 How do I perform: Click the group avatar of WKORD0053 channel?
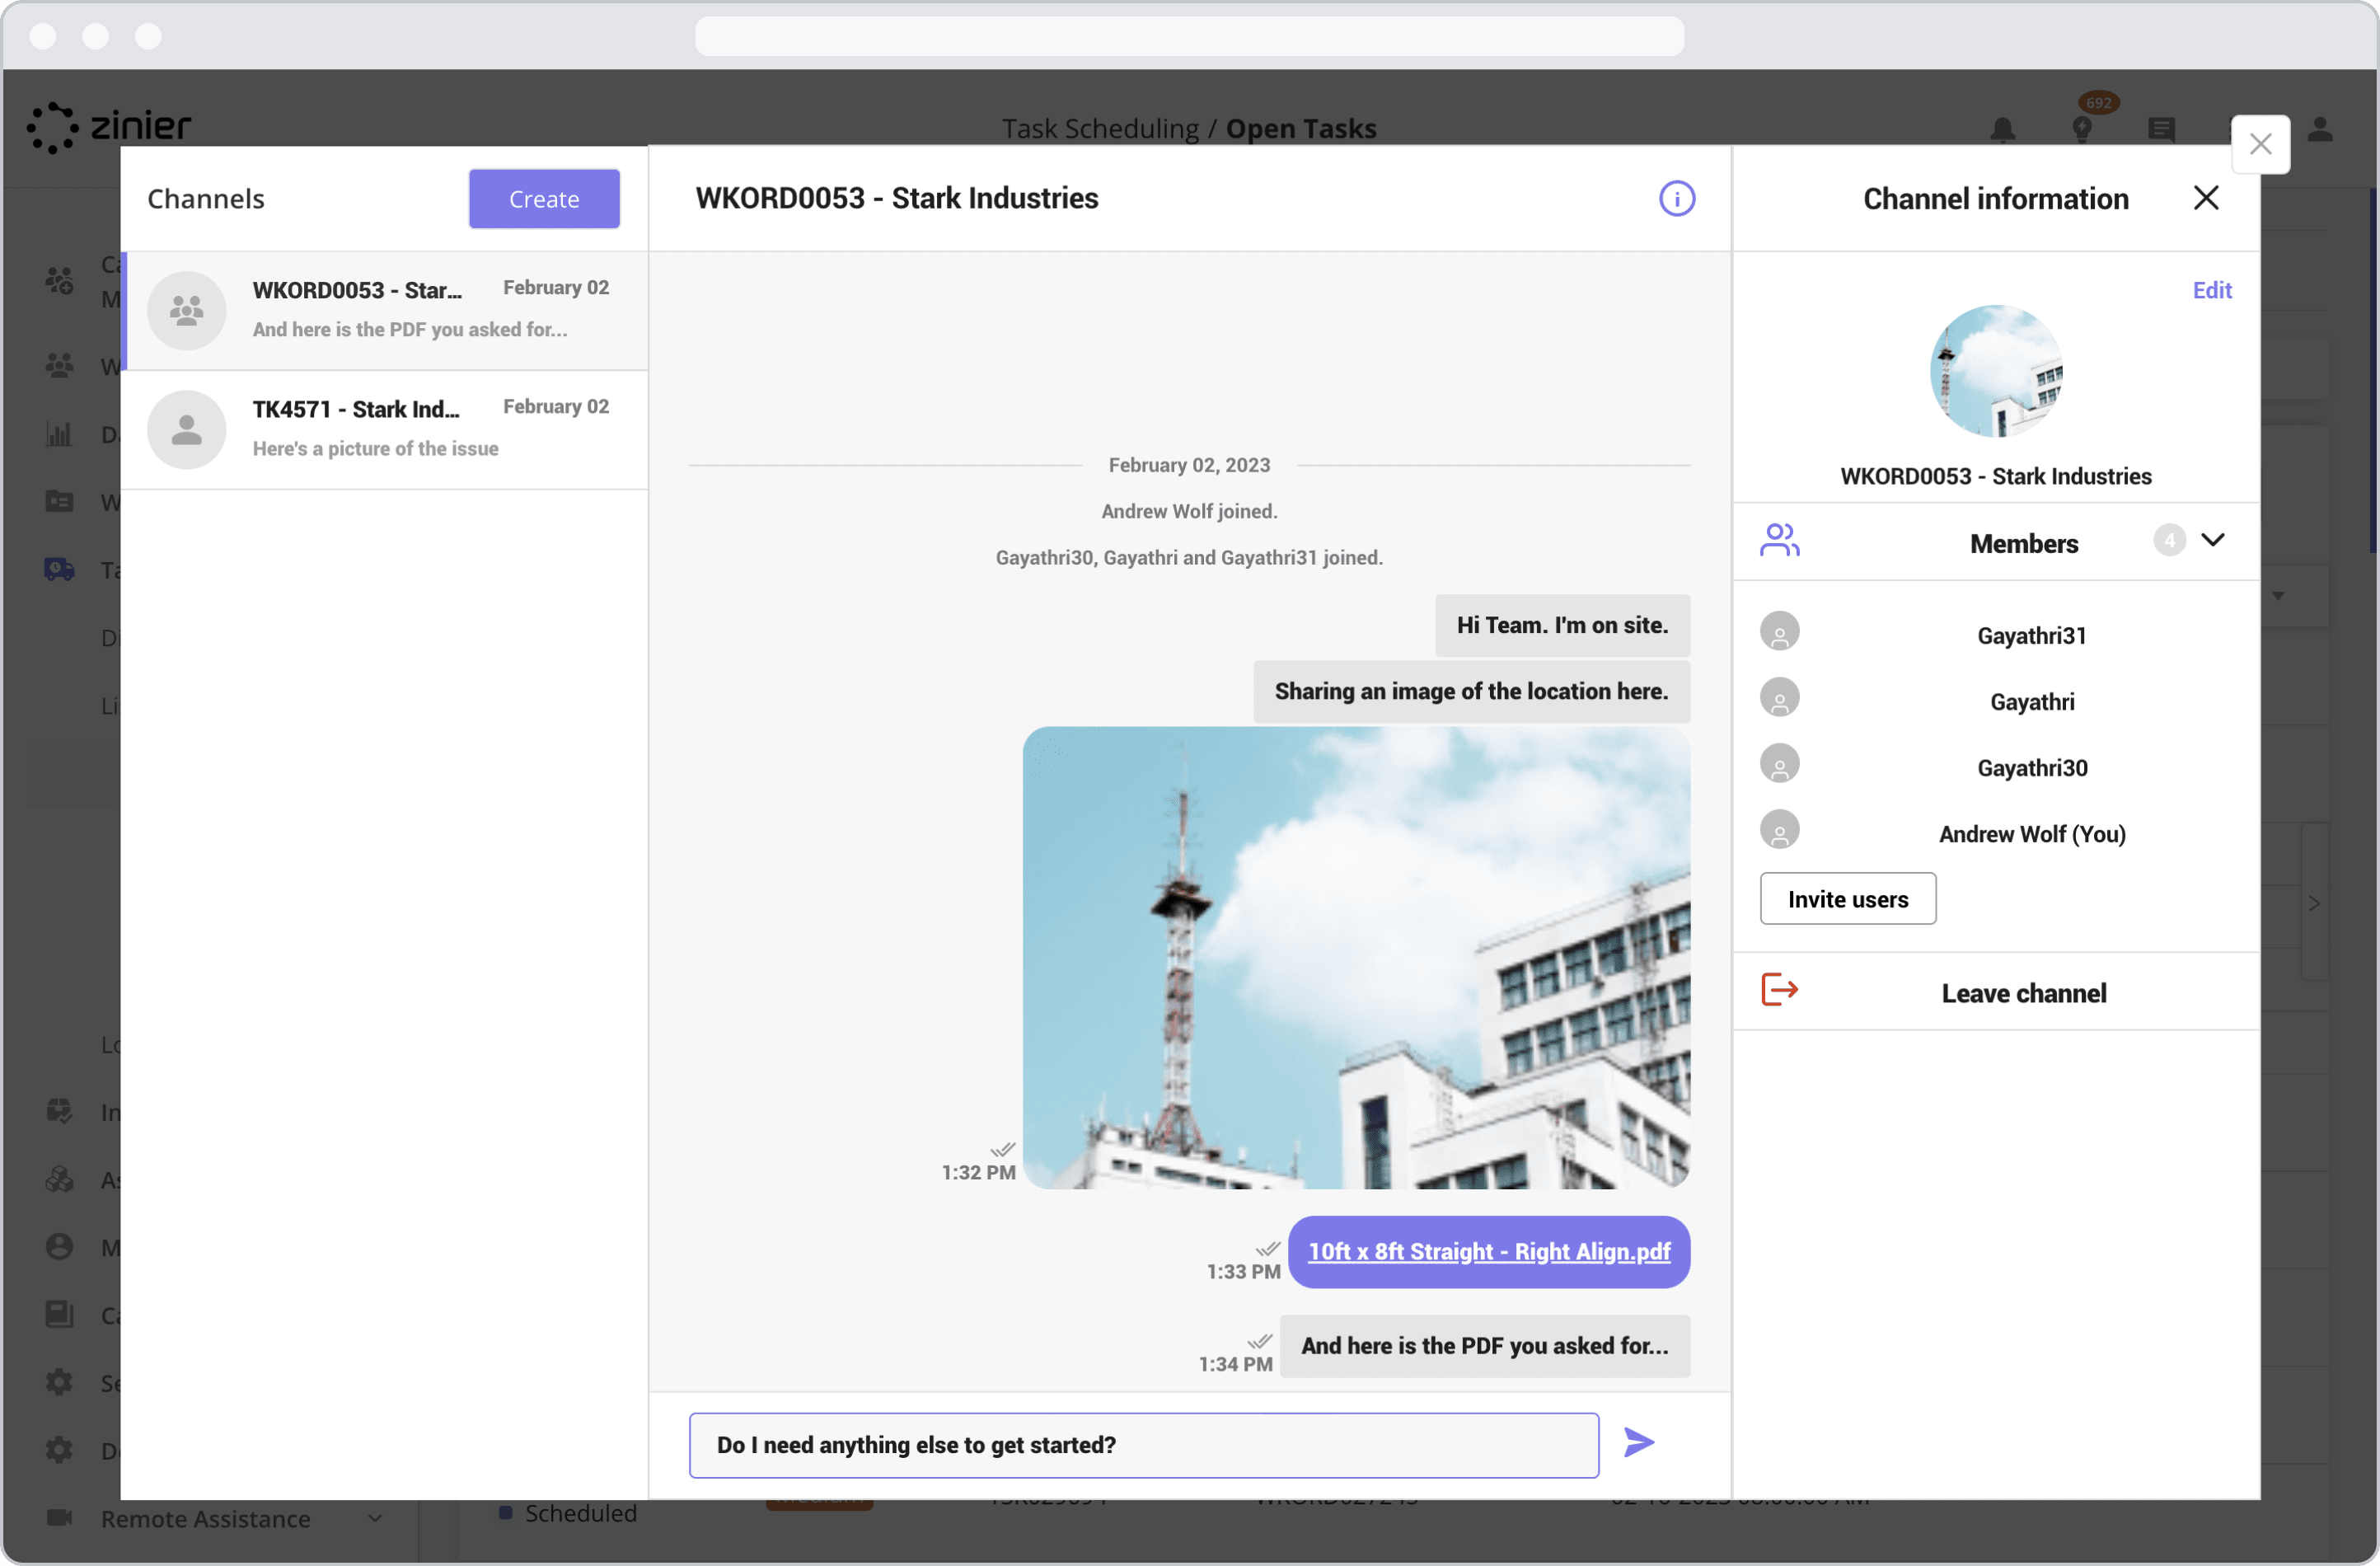(x=186, y=310)
